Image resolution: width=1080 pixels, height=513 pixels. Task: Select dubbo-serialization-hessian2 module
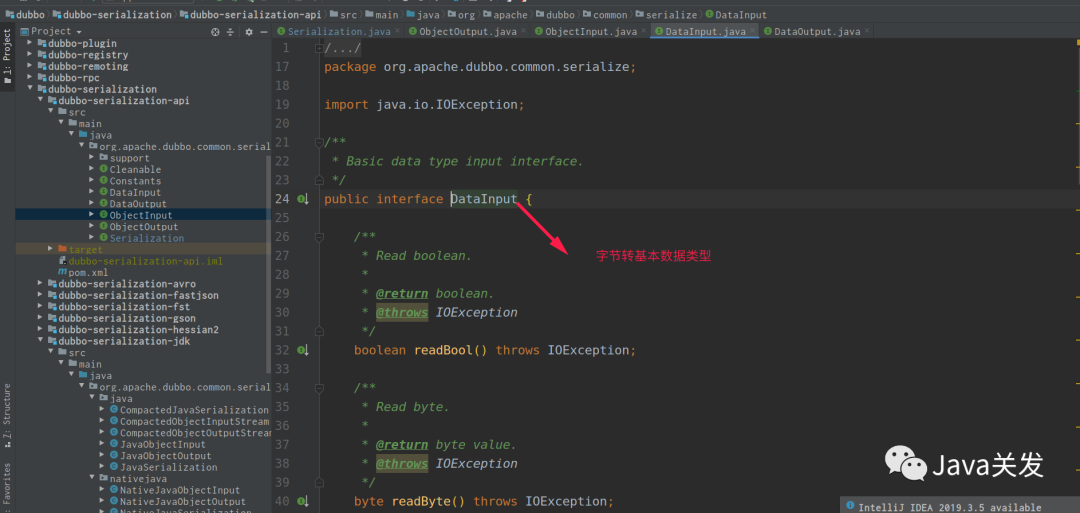(x=133, y=330)
